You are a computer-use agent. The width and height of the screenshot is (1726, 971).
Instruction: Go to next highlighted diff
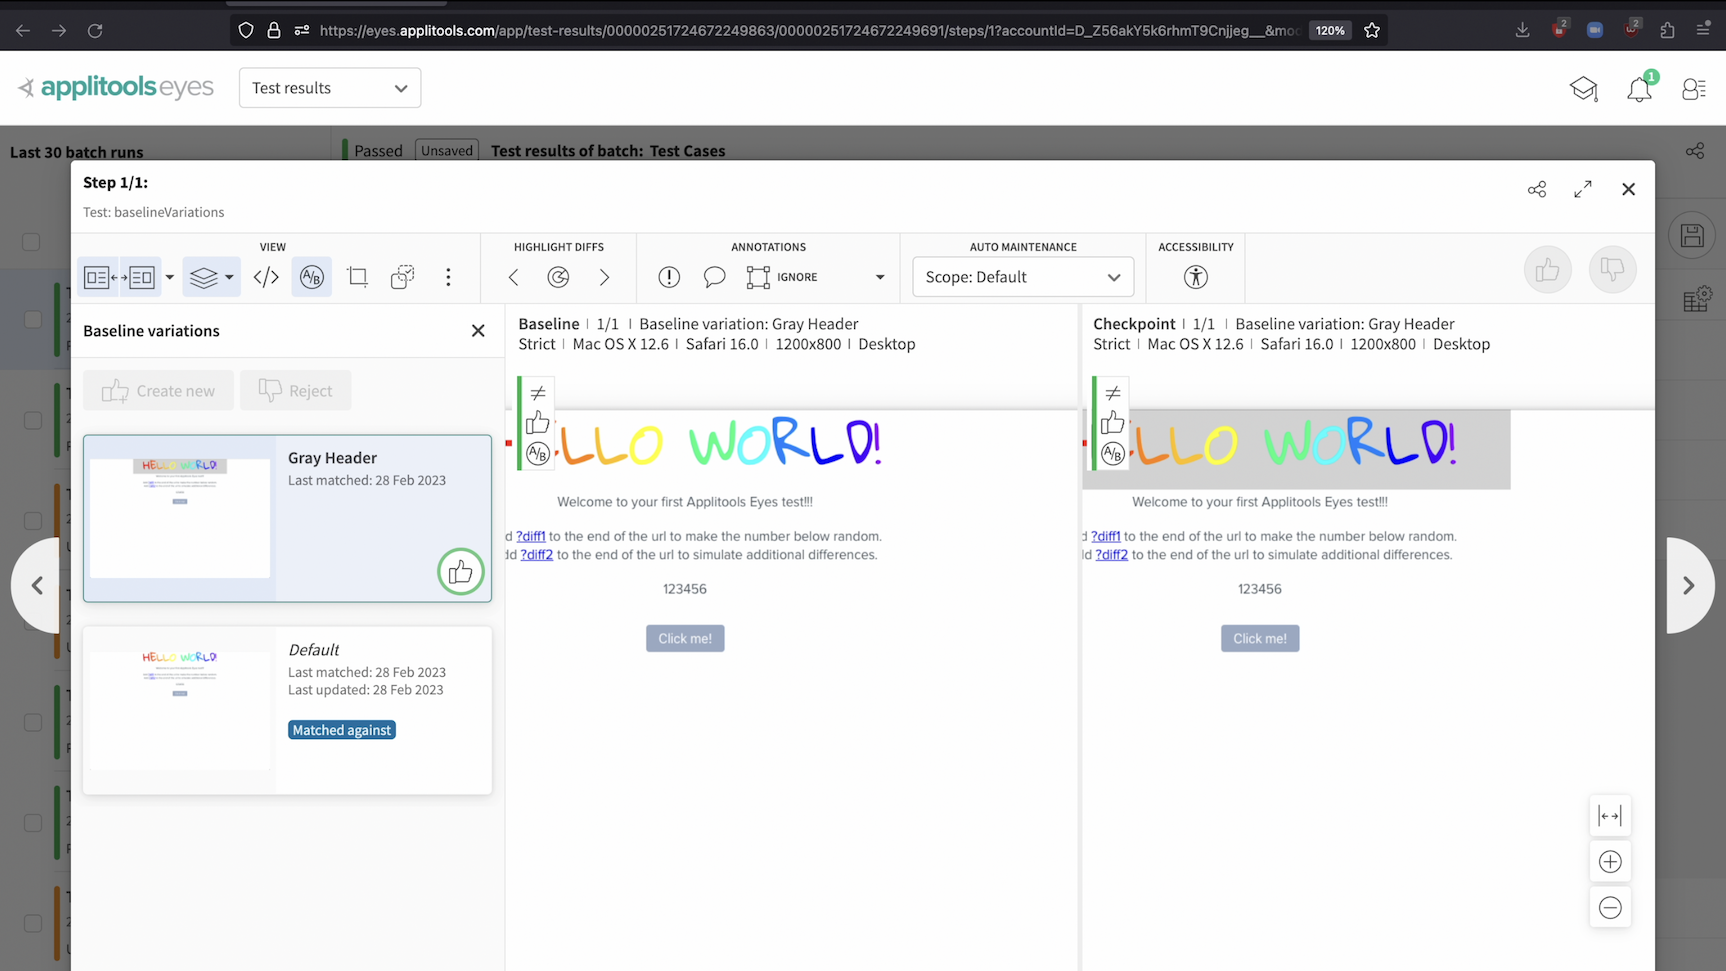coord(604,277)
